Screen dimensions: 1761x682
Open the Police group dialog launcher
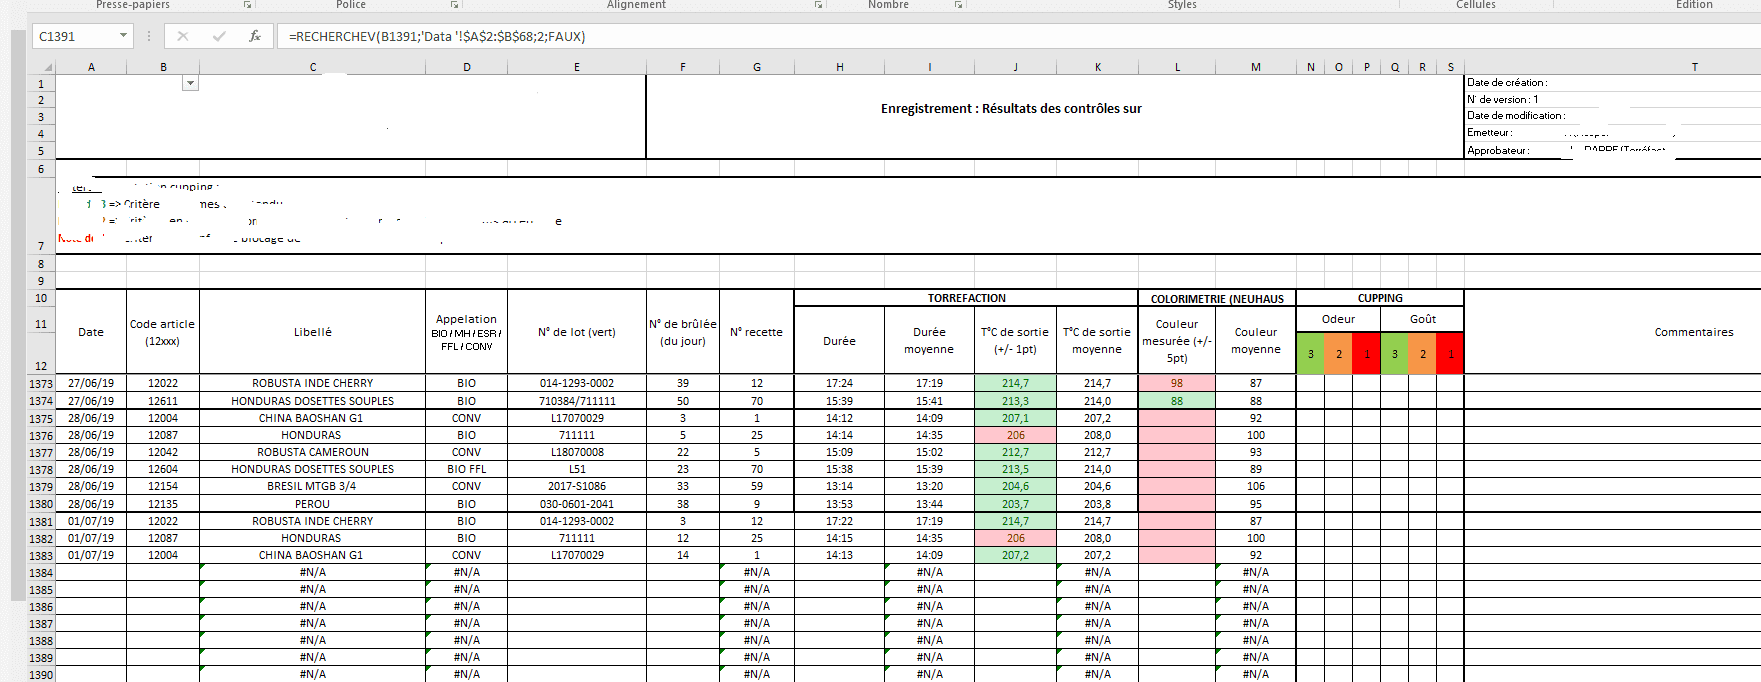(x=455, y=5)
